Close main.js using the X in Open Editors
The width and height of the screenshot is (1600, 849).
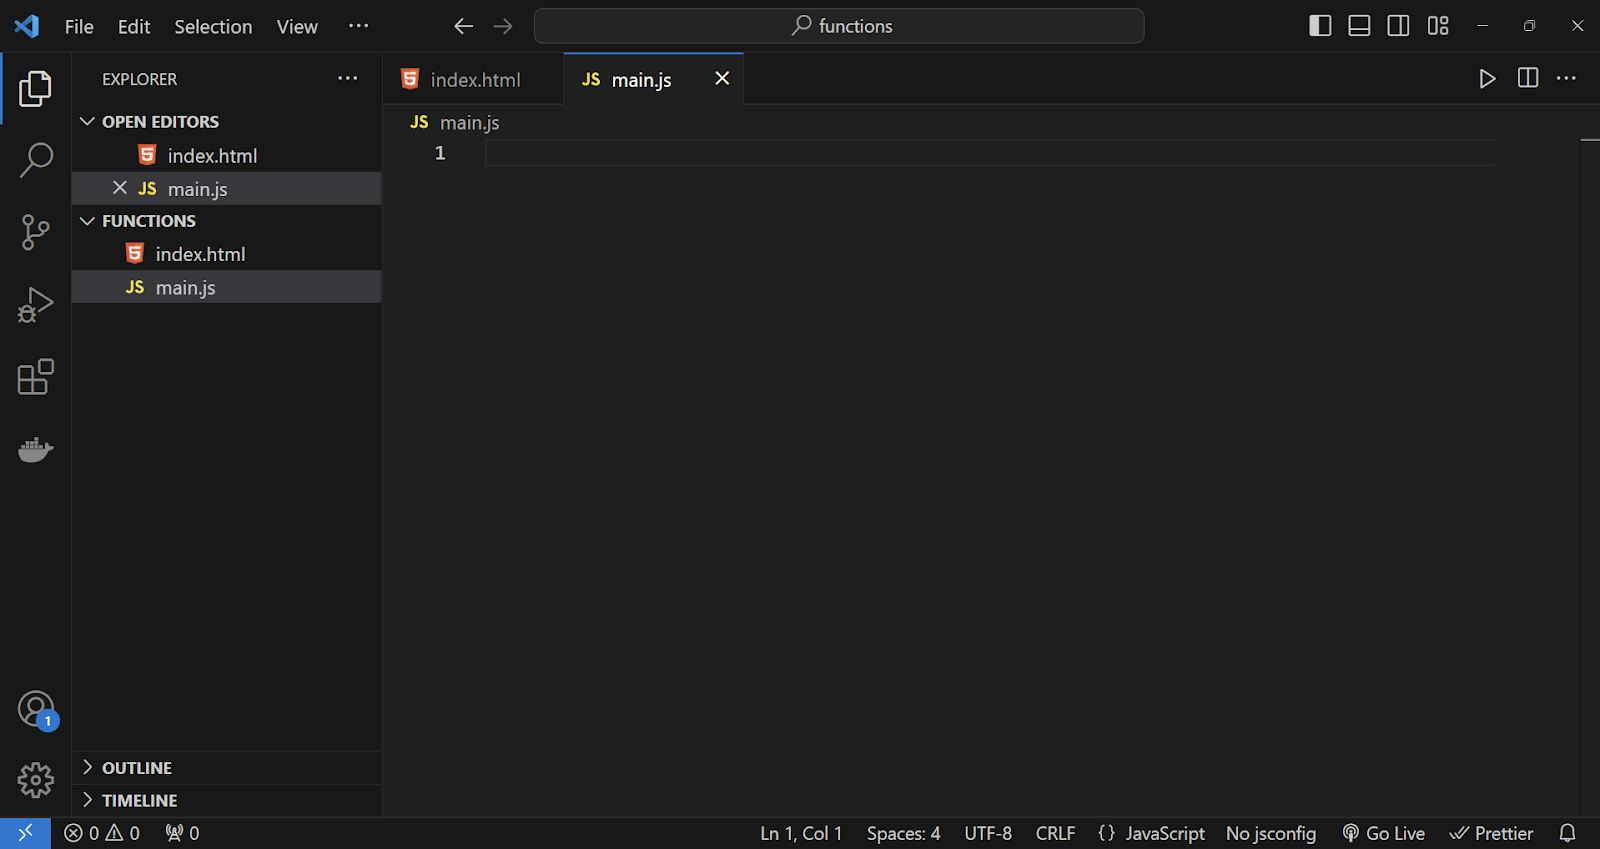click(119, 188)
